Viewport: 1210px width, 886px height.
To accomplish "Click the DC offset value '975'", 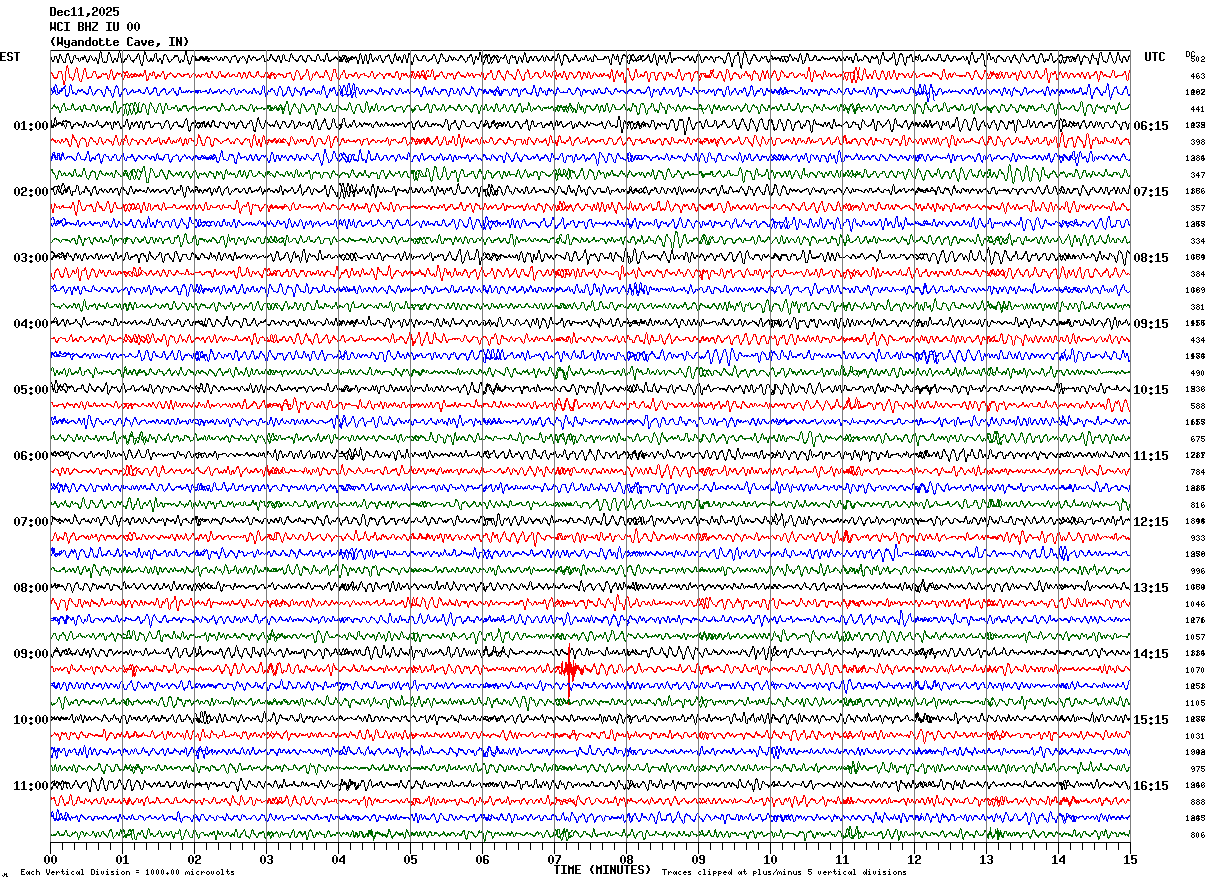I will tap(1197, 769).
